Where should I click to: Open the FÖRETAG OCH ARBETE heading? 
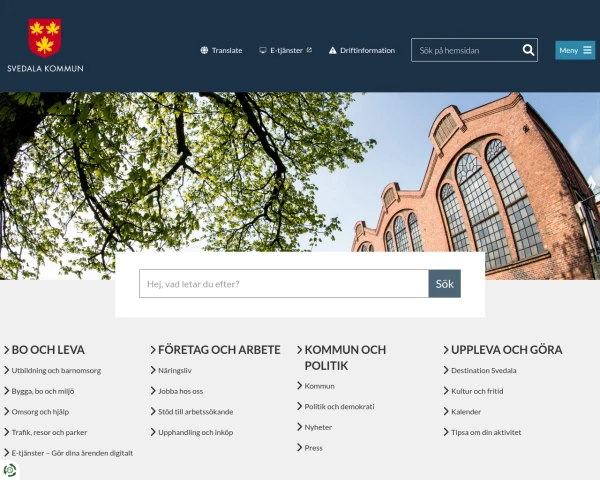point(219,349)
